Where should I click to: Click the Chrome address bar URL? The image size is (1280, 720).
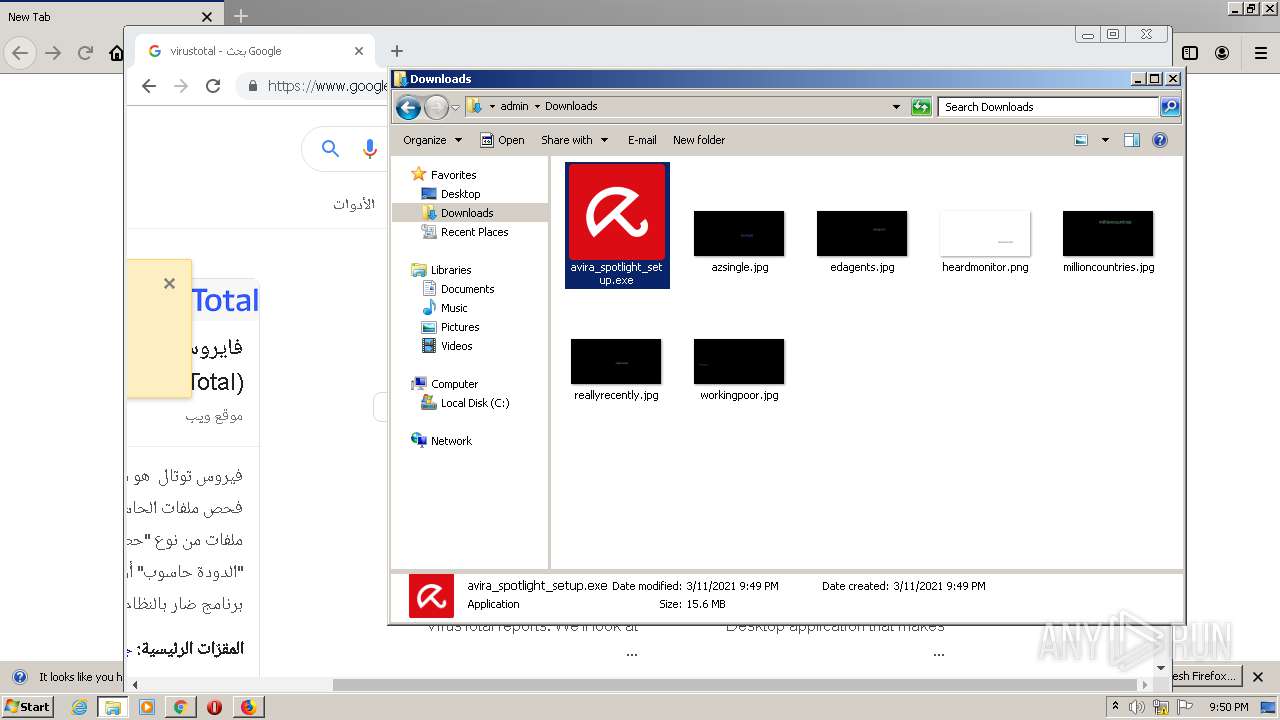pyautogui.click(x=327, y=86)
